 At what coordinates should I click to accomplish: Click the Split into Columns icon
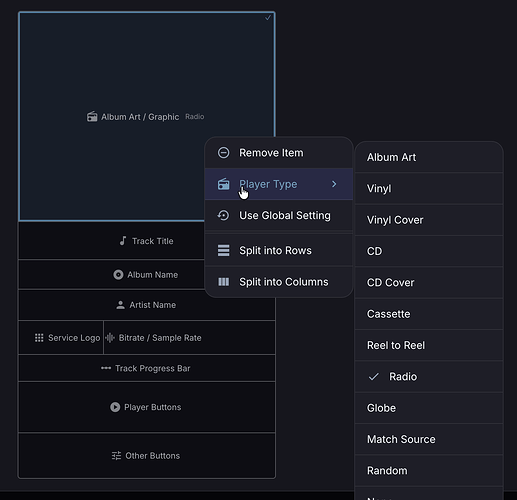223,282
